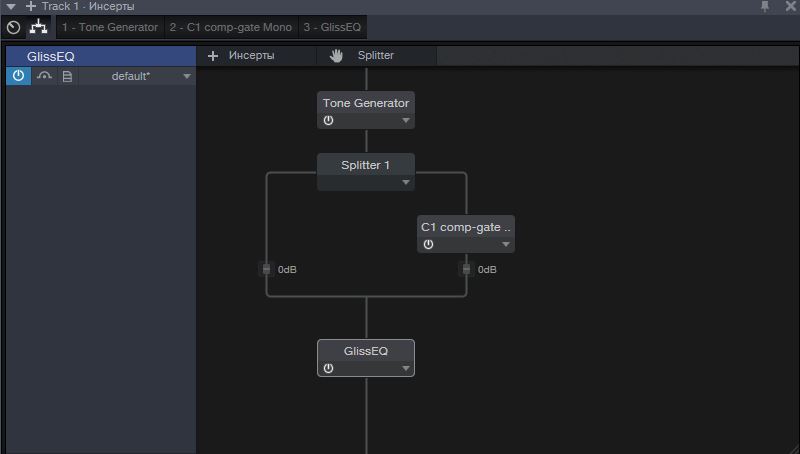Open Tone Generator node dropdown arrow

(x=406, y=120)
